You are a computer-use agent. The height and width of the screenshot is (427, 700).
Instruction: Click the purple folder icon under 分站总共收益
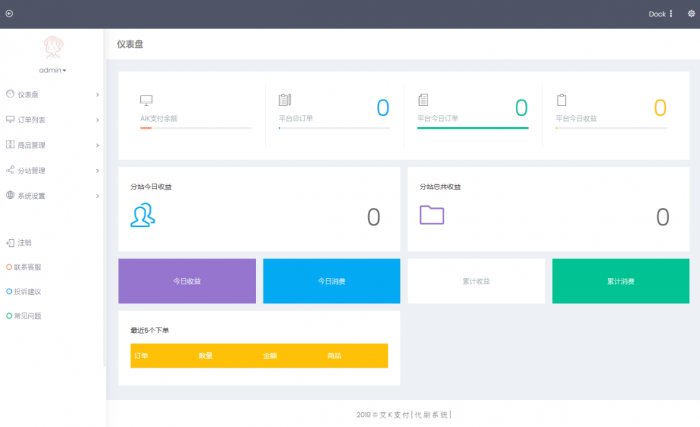coord(432,215)
